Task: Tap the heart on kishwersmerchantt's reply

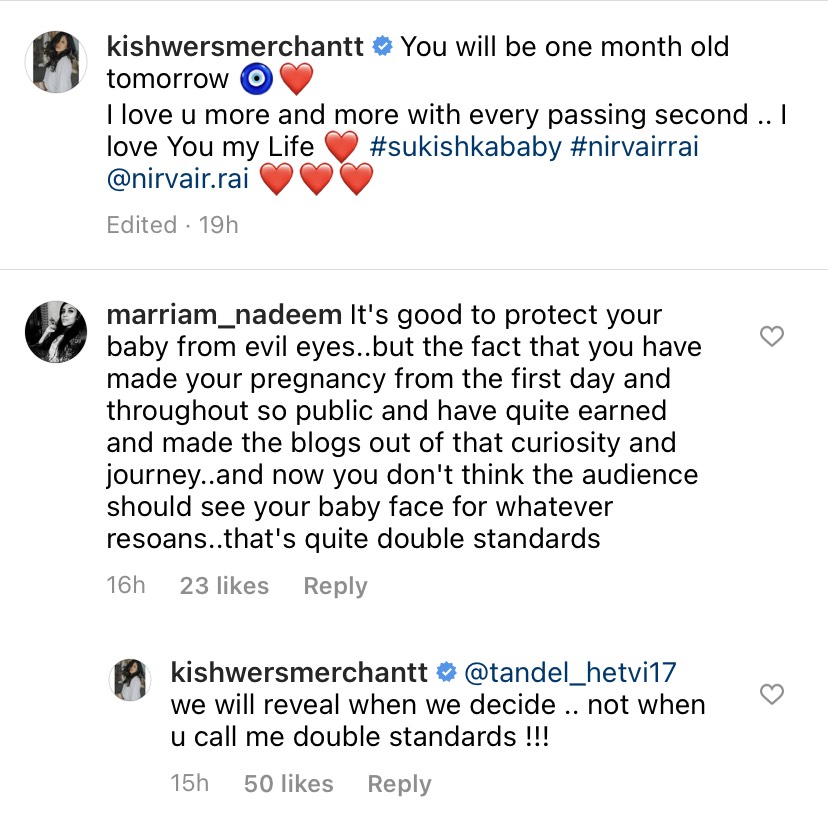Action: [x=772, y=693]
